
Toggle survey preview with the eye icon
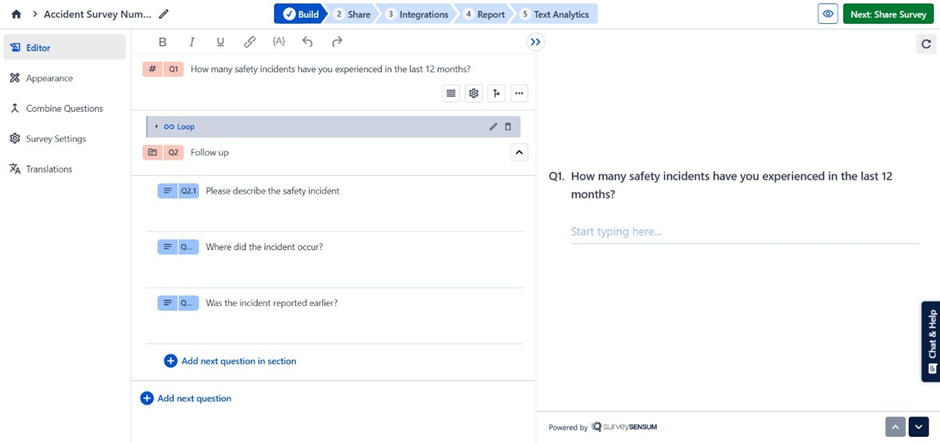pos(828,14)
